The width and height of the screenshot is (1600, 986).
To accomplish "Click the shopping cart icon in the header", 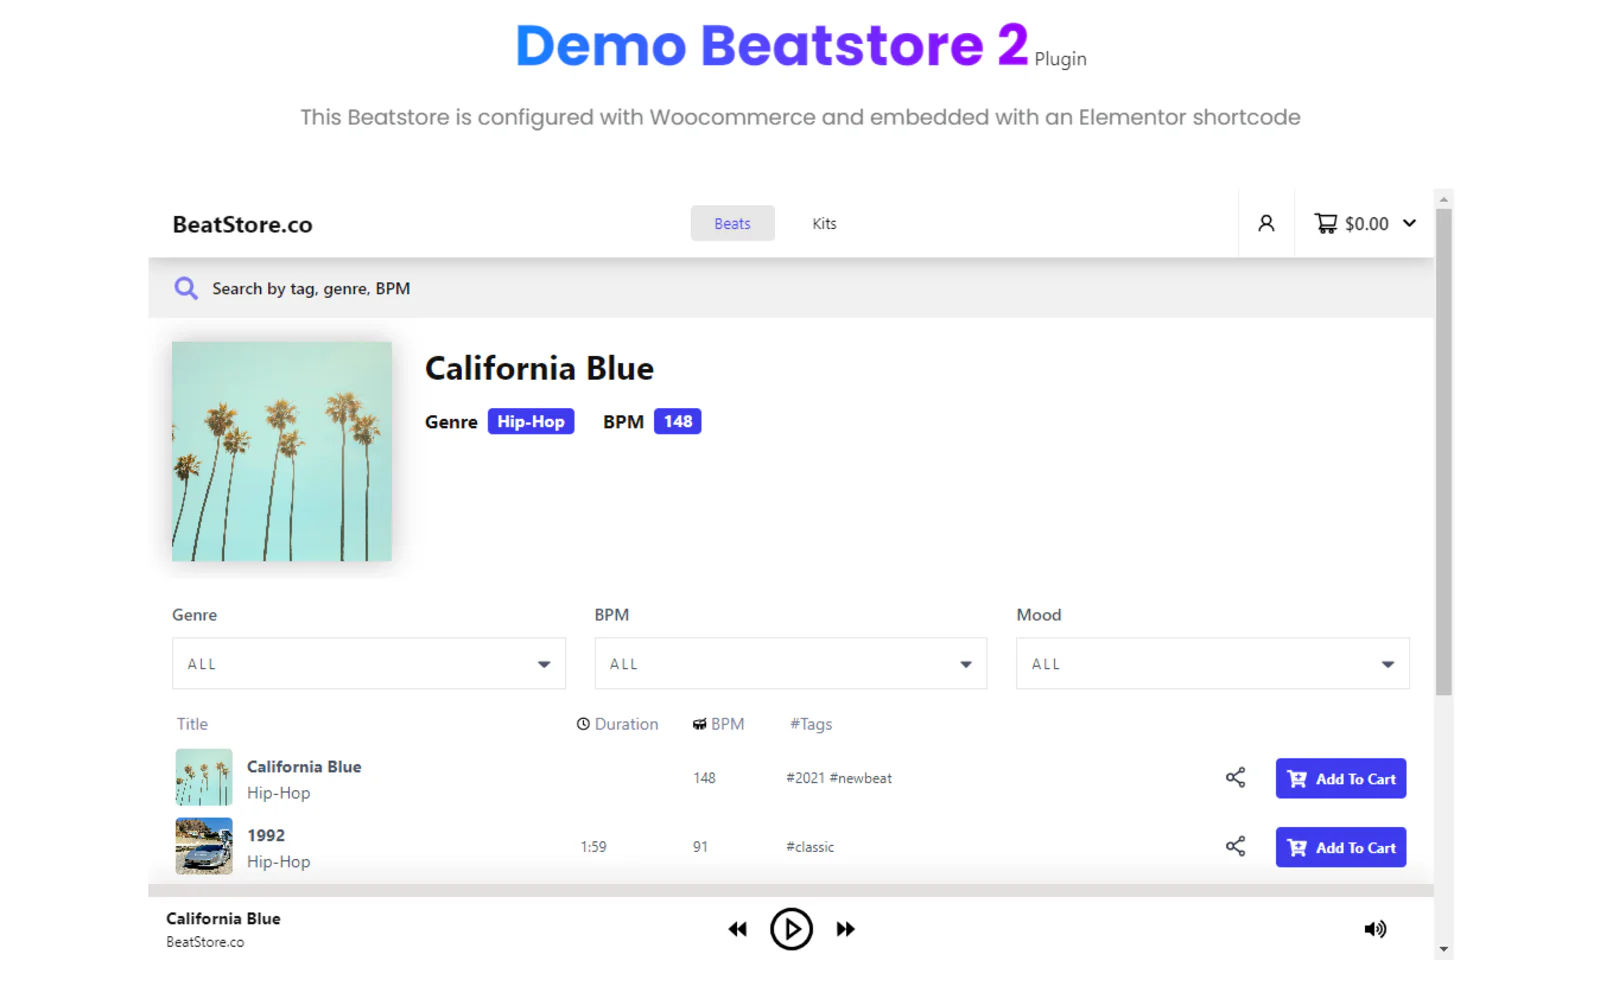I will click(1326, 223).
